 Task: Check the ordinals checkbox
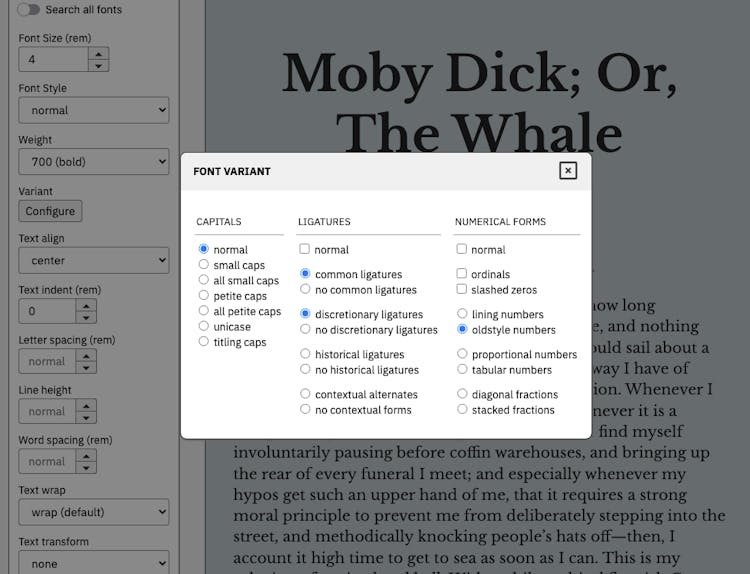coord(462,274)
